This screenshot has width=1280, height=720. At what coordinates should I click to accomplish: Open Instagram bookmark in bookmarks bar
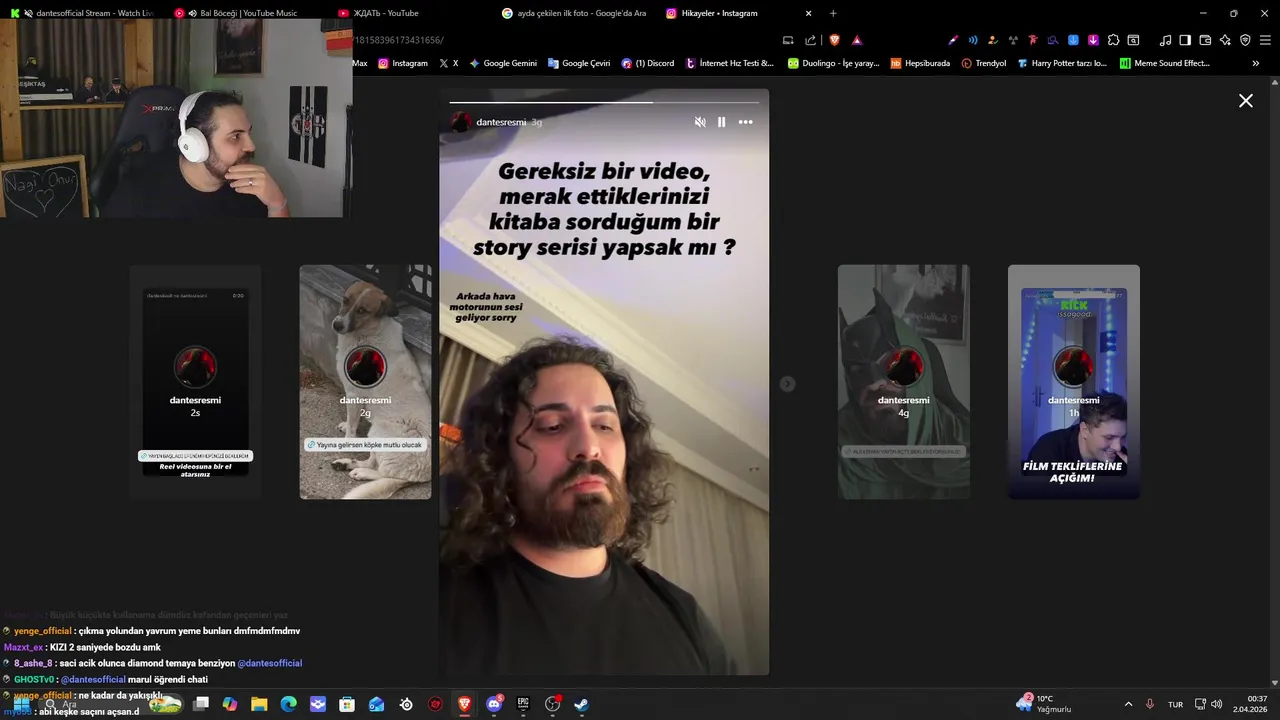click(x=403, y=63)
